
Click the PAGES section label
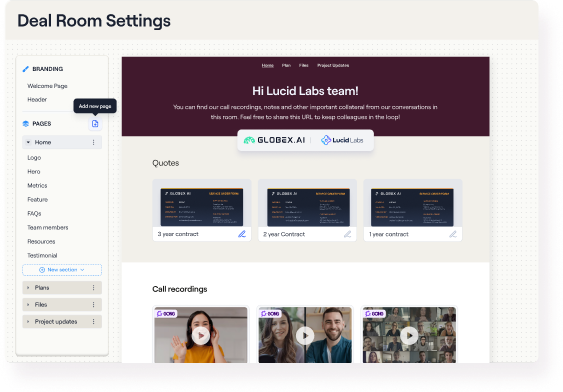tap(42, 123)
